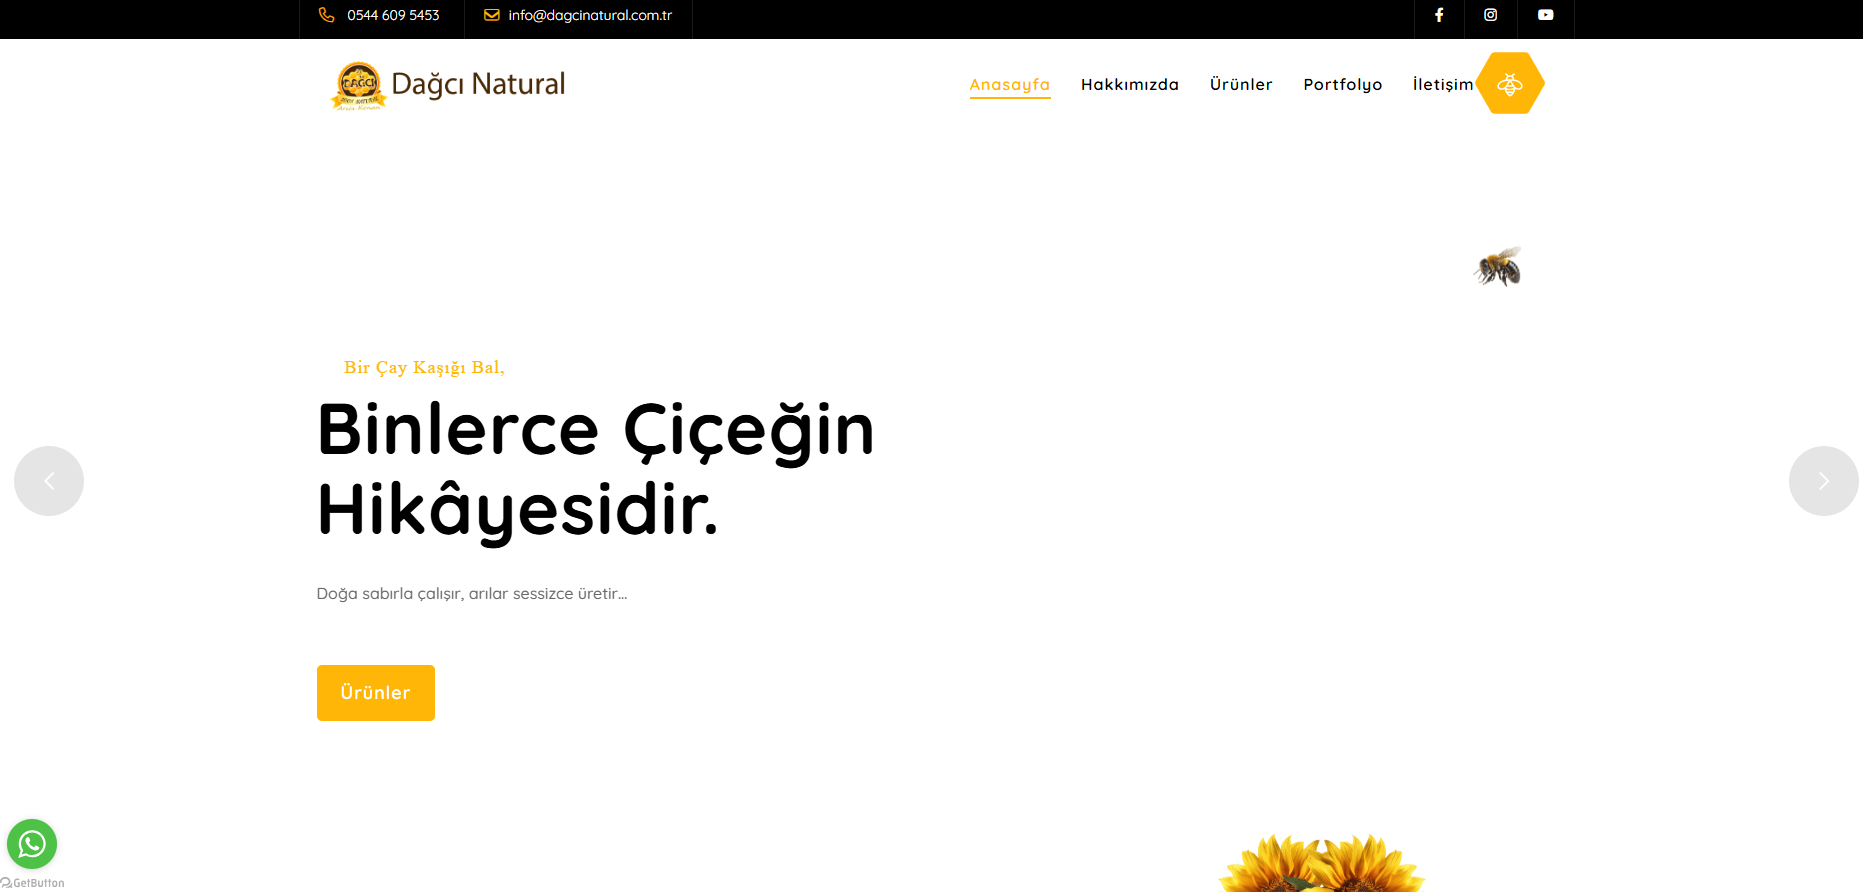Image resolution: width=1863 pixels, height=892 pixels.
Task: Select the Anasayfa menu item
Action: [x=1009, y=85]
